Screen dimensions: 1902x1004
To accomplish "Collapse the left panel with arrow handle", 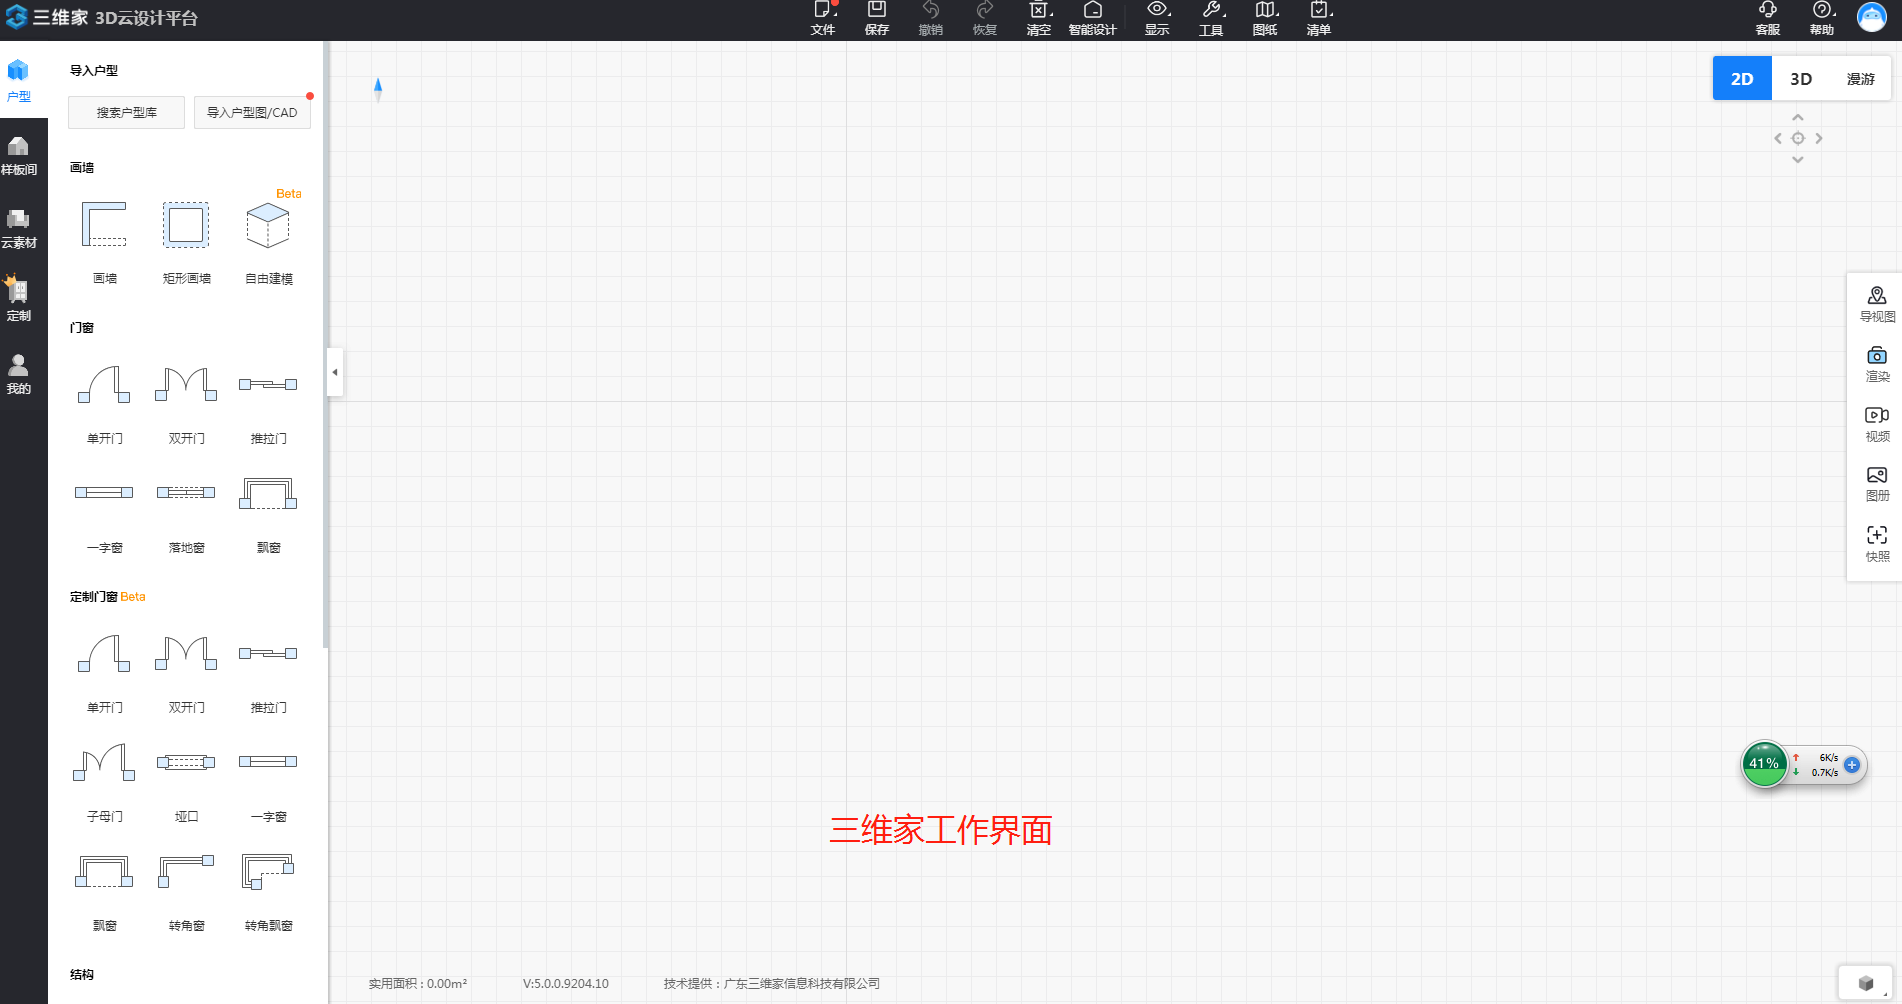I will [x=335, y=372].
